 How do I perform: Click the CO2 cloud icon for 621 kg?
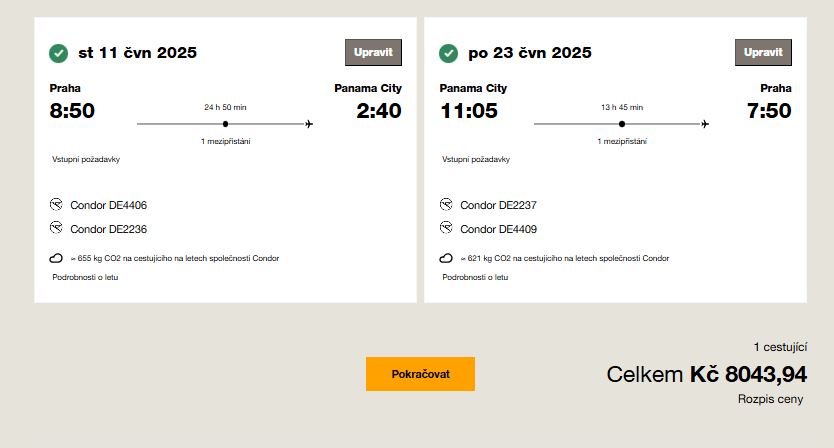point(447,258)
